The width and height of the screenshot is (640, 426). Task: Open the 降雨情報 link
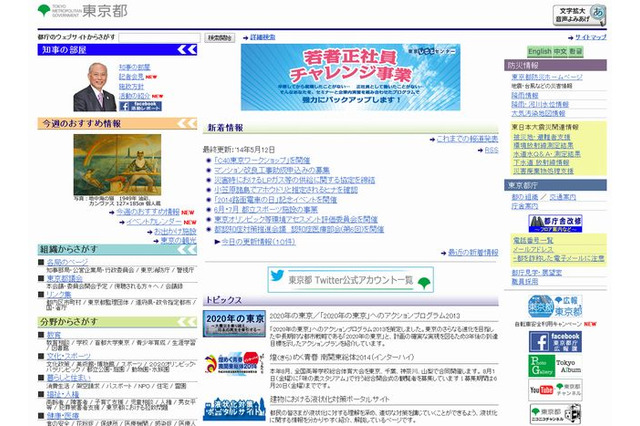(x=524, y=95)
